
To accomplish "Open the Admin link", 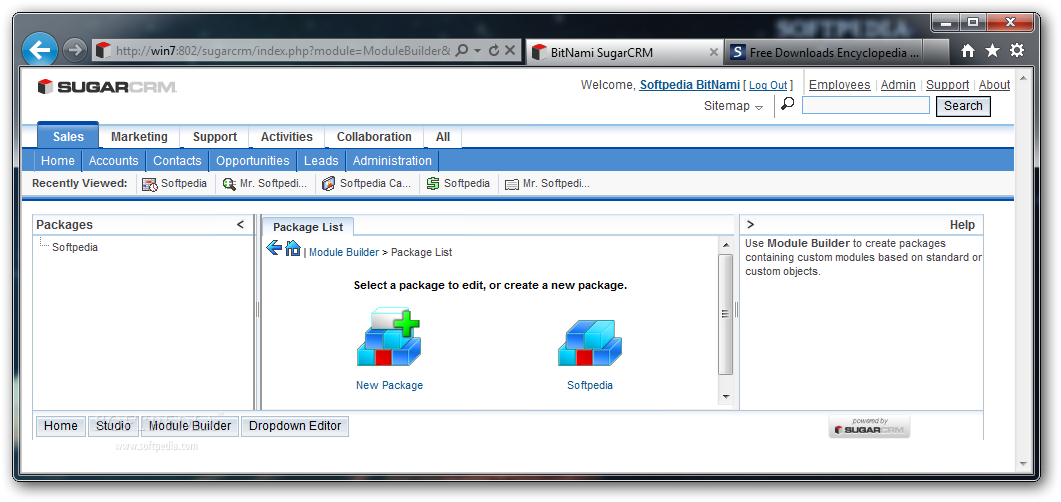I will [x=898, y=85].
